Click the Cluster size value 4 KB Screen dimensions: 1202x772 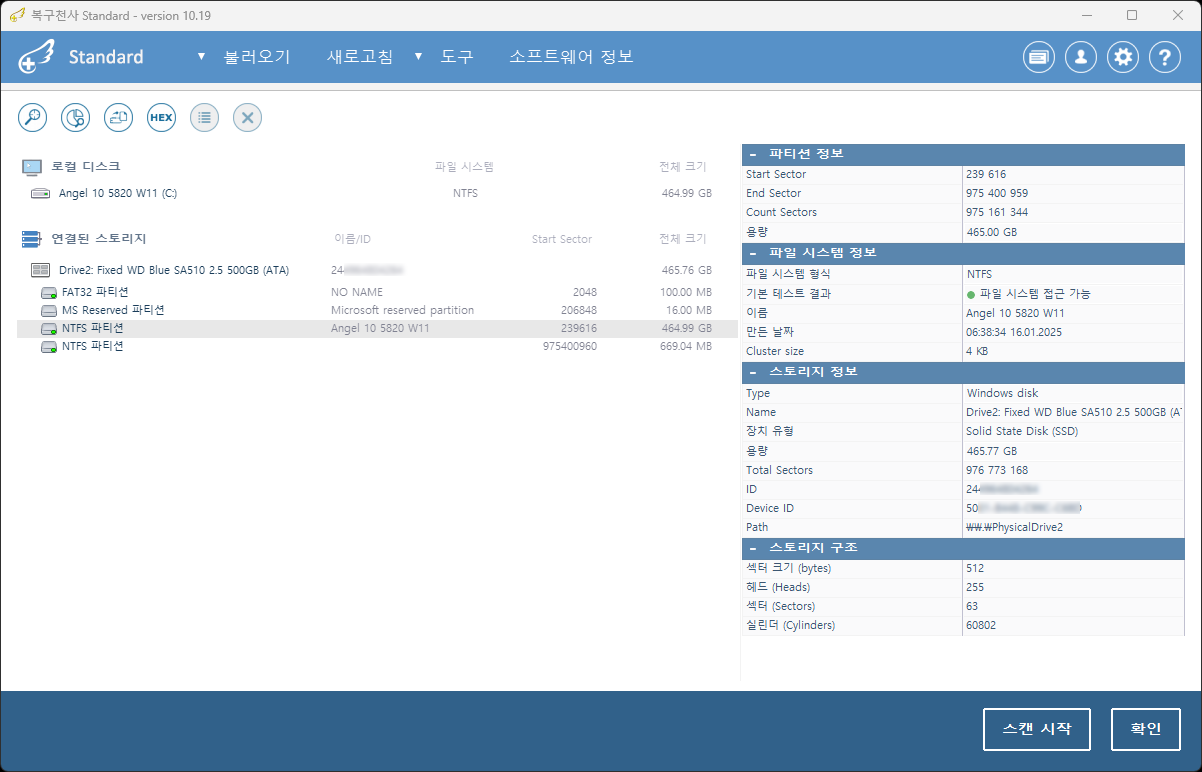coord(977,351)
